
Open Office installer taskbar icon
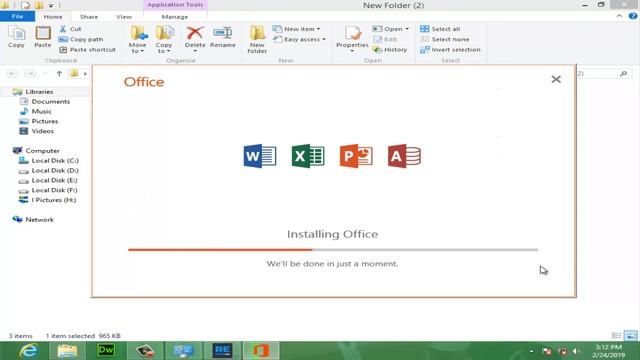[261, 351]
